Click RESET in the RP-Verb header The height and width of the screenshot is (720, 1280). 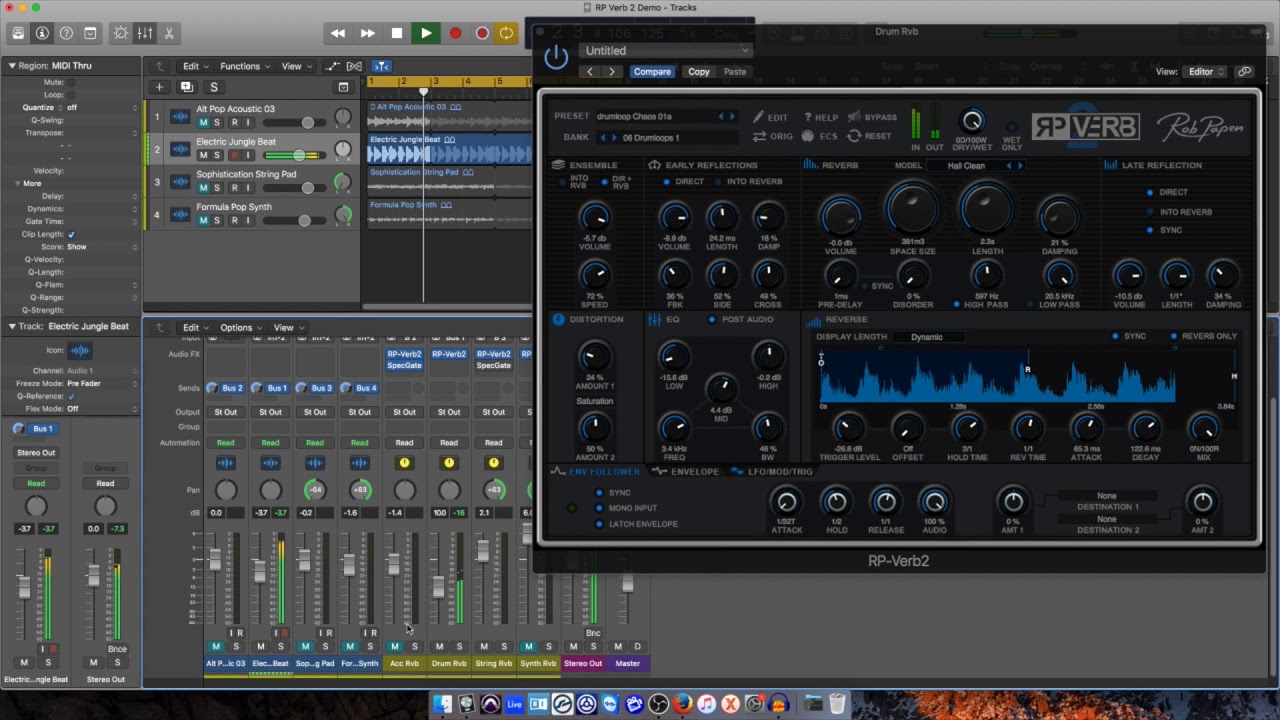click(x=869, y=136)
